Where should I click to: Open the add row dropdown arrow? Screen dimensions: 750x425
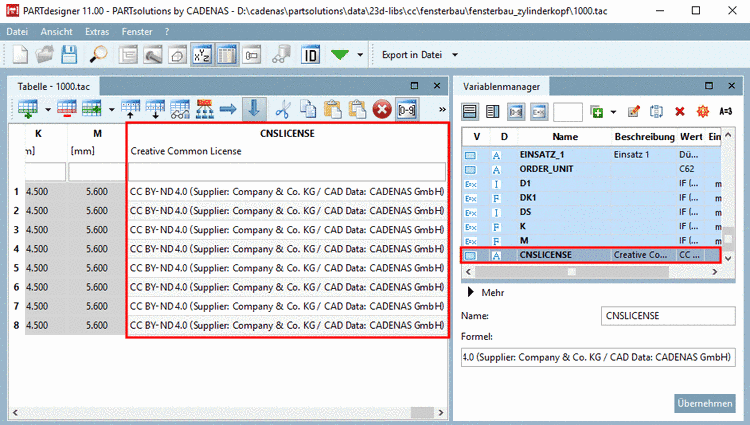pyautogui.click(x=48, y=109)
